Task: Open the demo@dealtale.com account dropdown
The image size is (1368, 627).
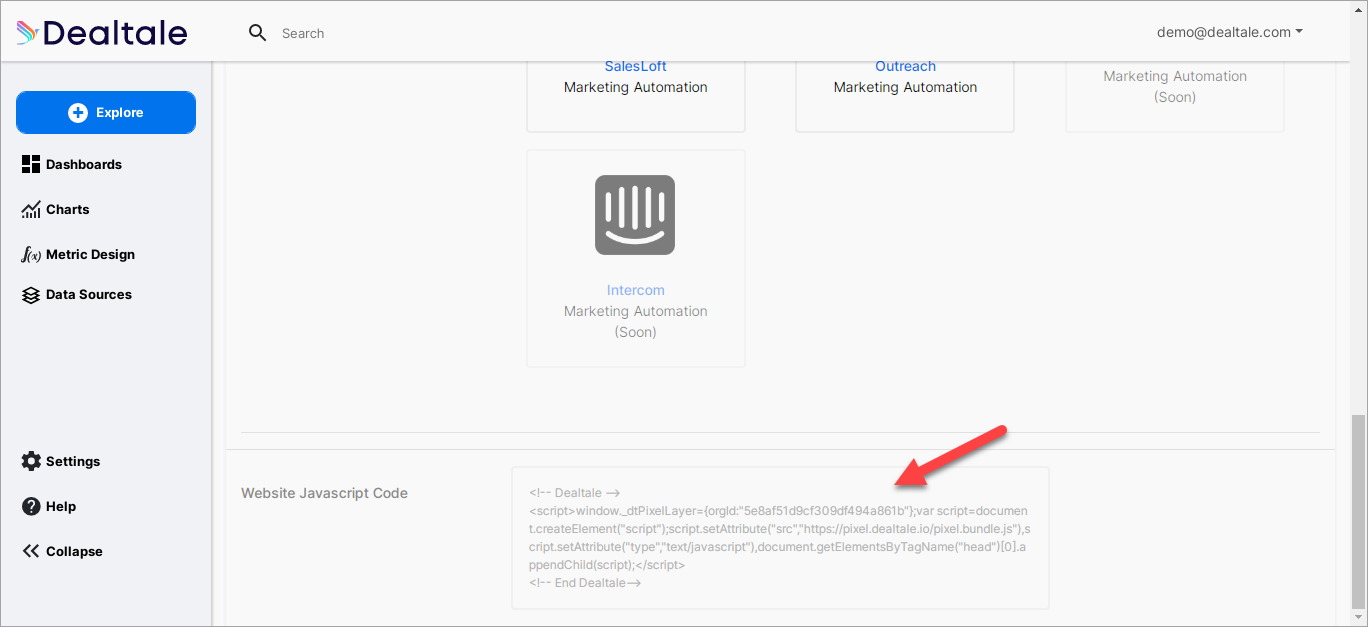Action: [1229, 32]
